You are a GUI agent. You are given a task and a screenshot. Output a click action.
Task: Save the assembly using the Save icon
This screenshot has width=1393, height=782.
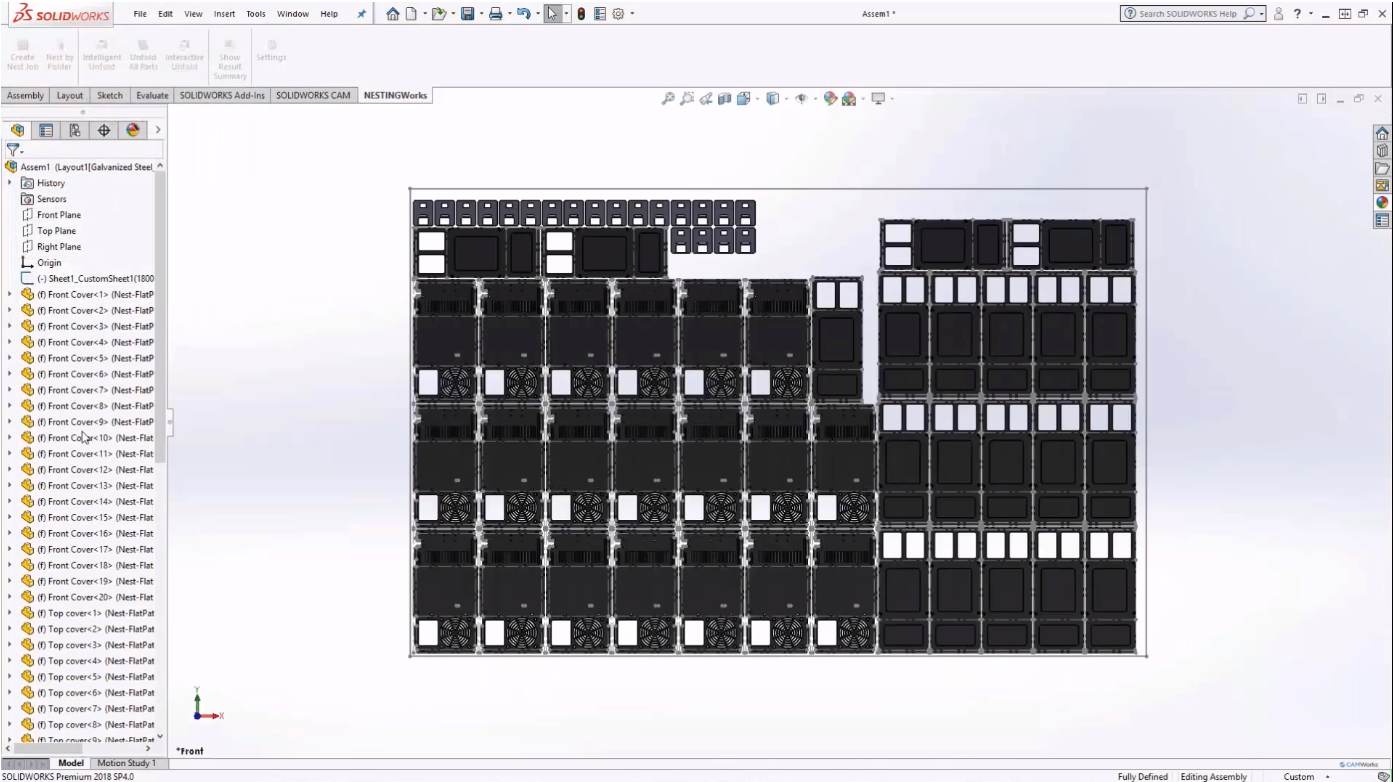pyautogui.click(x=466, y=14)
